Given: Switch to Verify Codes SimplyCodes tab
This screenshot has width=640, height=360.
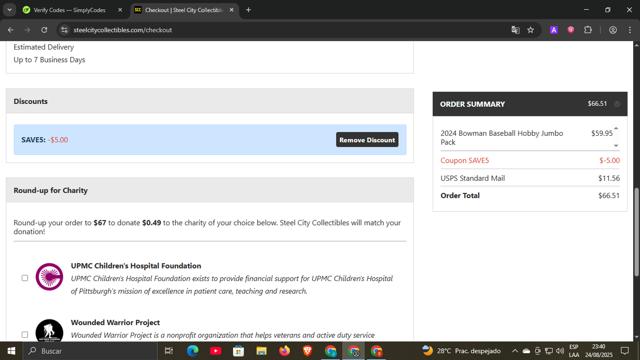Looking at the screenshot, I should tap(69, 10).
